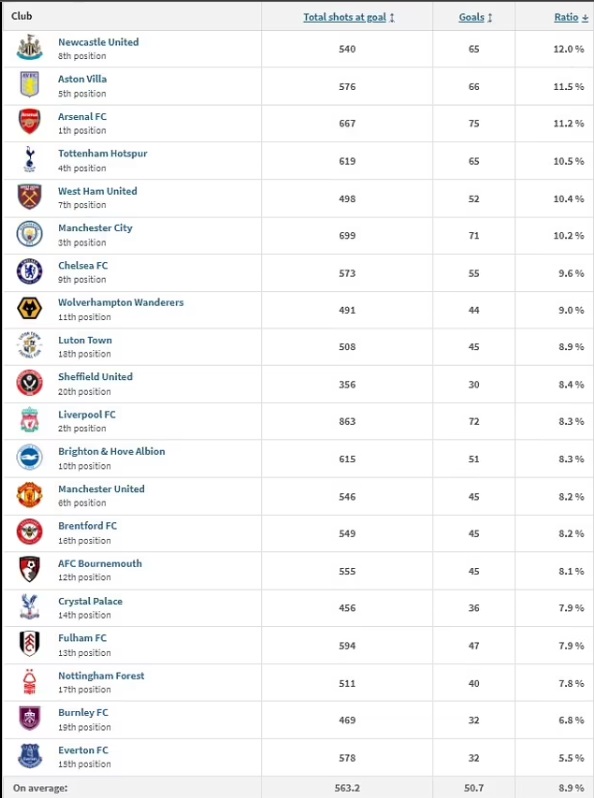
Task: Click the Brentford FC bee badge
Action: 30,532
